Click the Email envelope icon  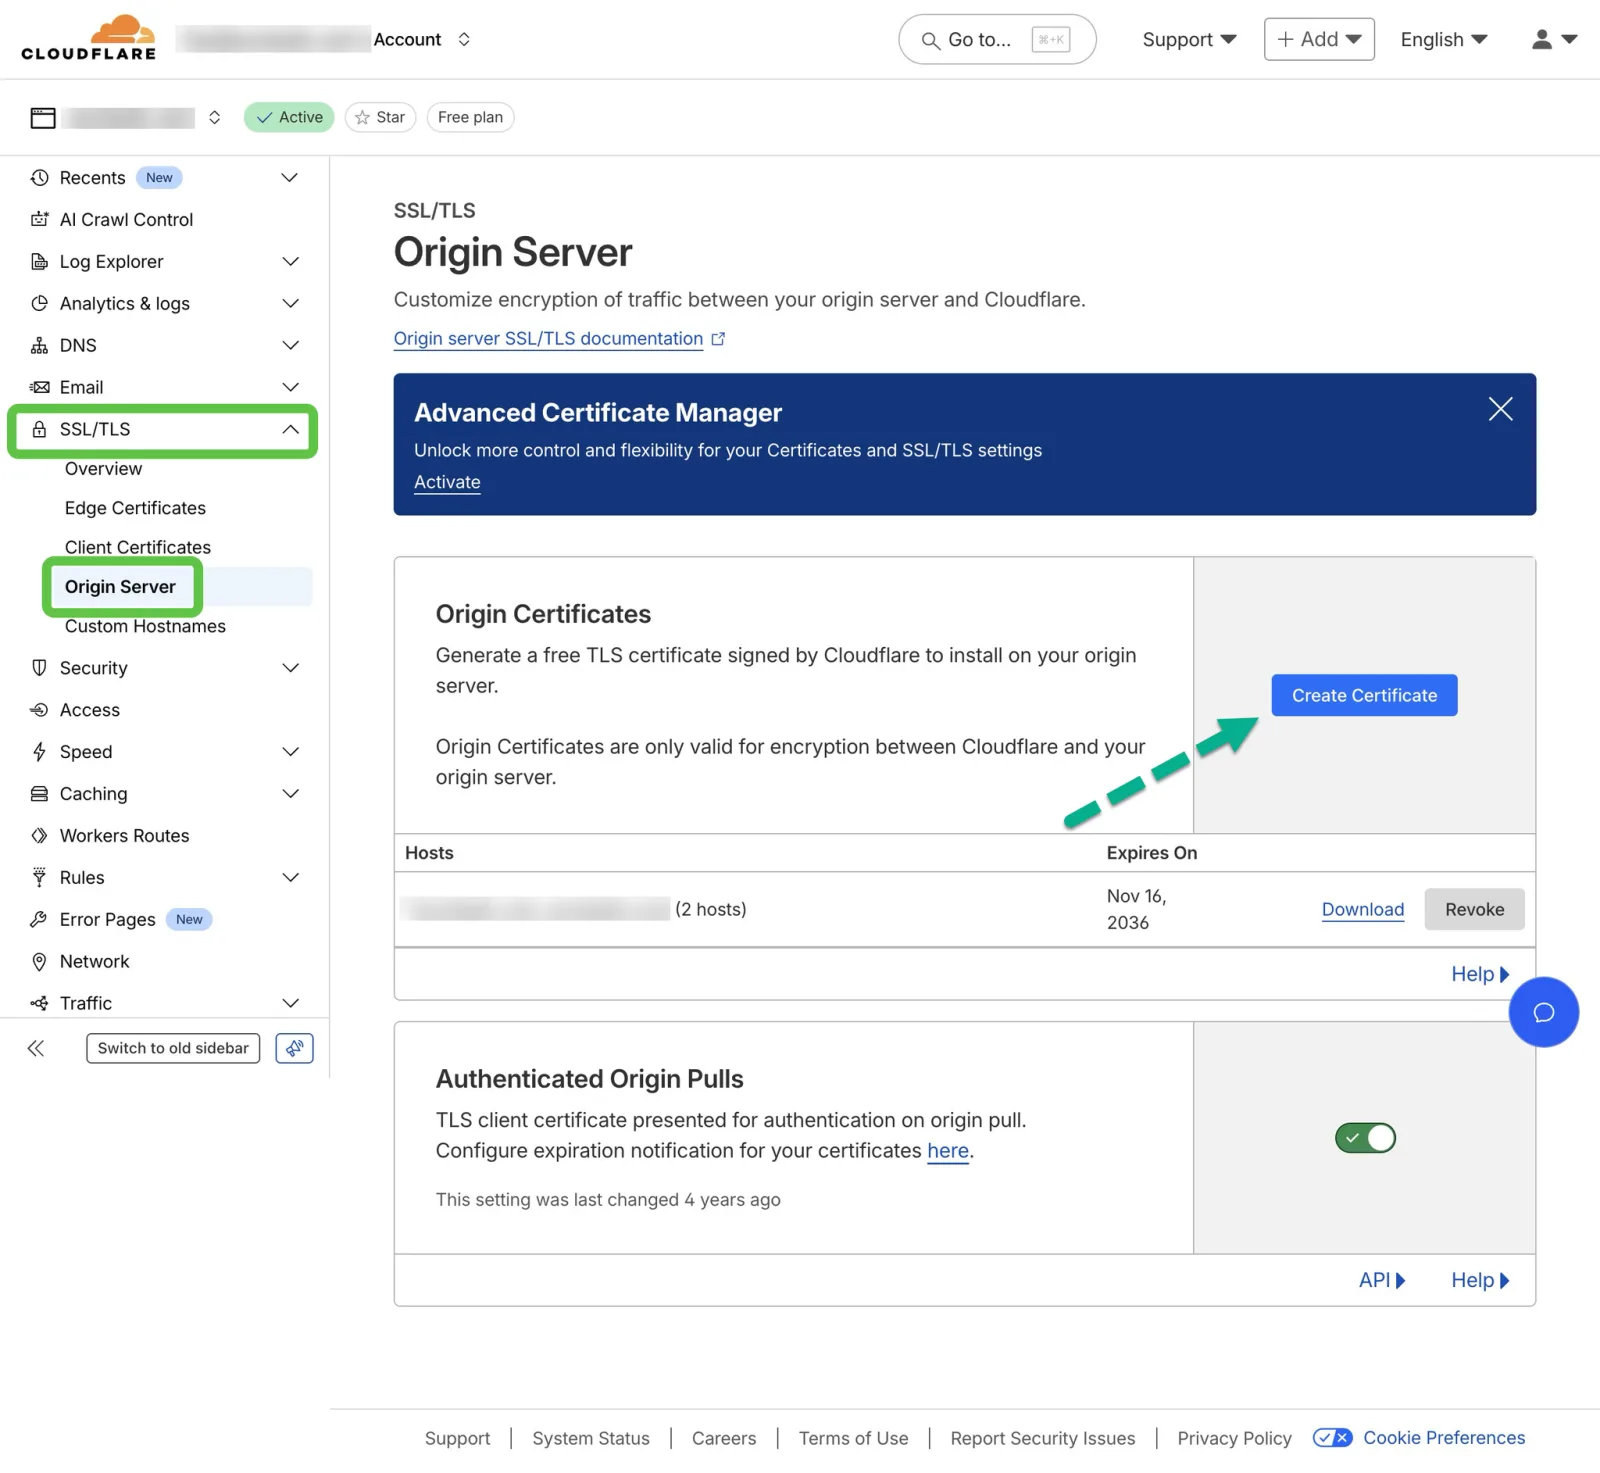[x=40, y=387]
